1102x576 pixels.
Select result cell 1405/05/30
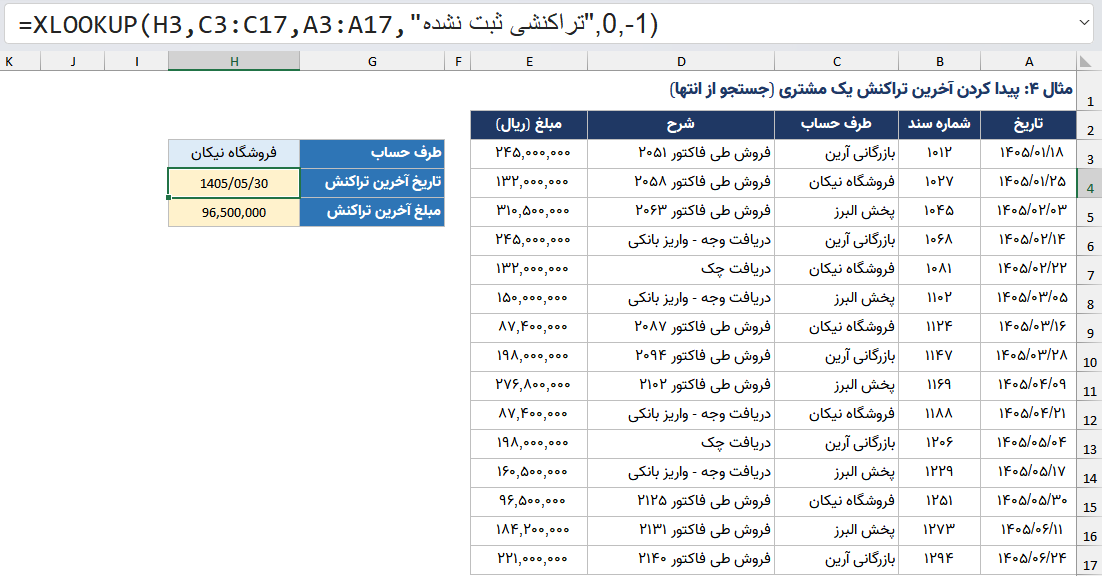[x=234, y=183]
